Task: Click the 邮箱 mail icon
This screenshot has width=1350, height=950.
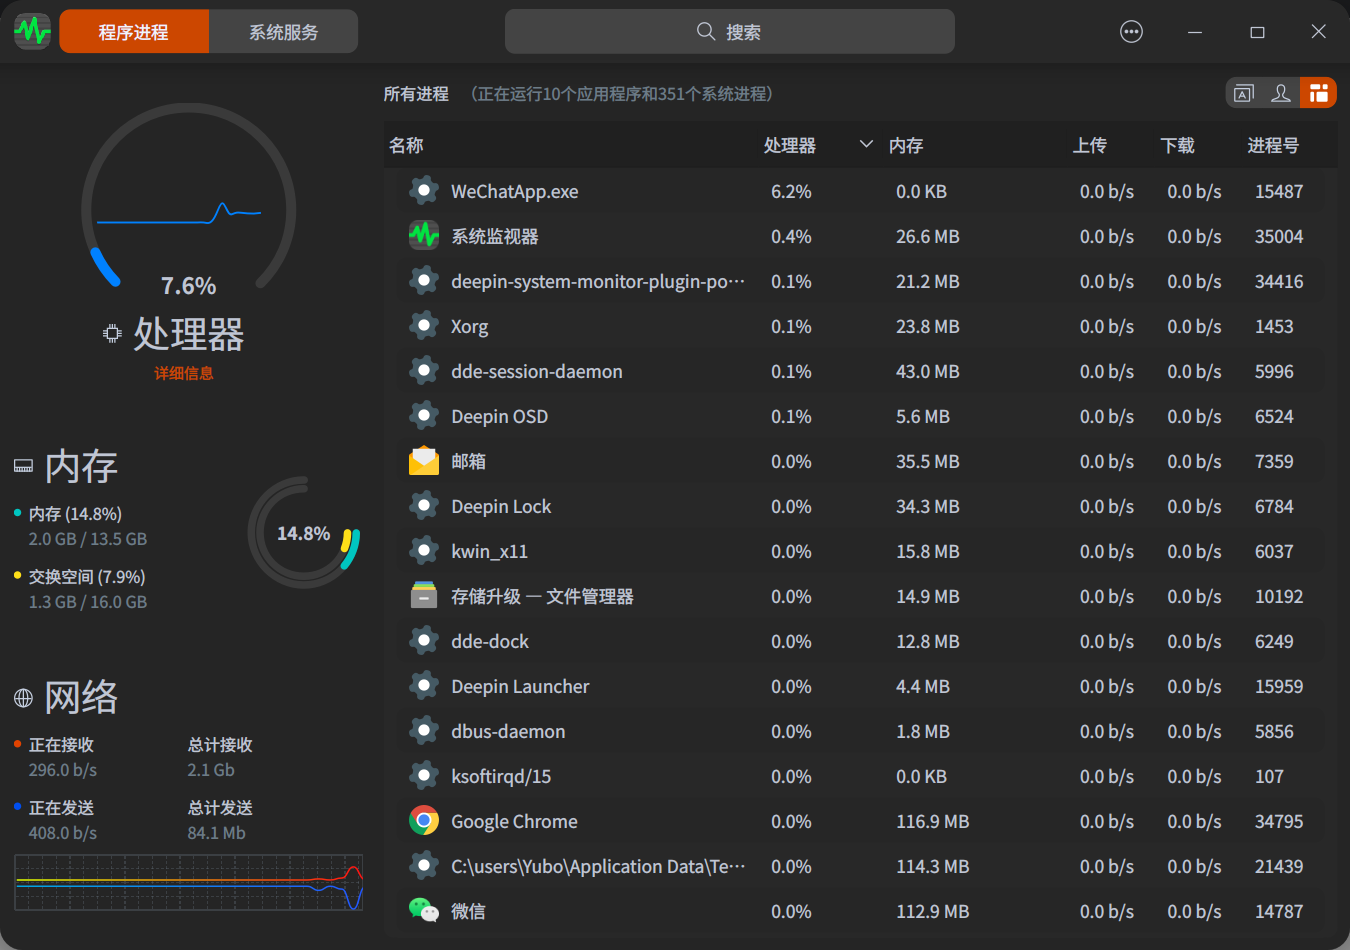Action: coord(424,461)
